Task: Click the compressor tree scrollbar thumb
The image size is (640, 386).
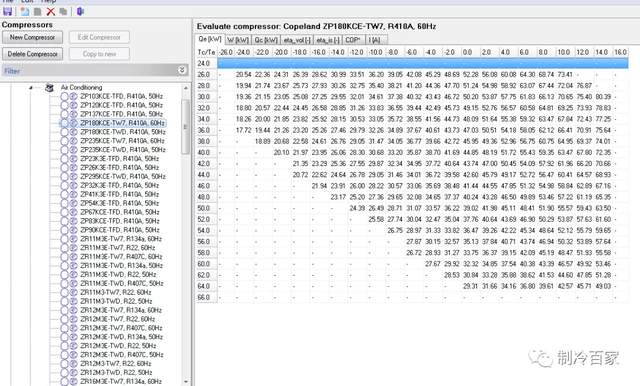Action: (x=186, y=126)
